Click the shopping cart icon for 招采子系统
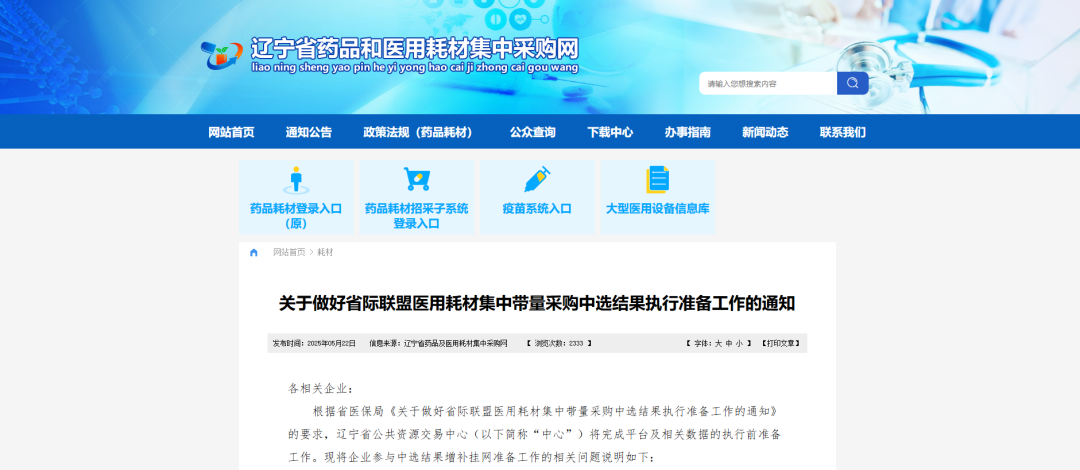This screenshot has height=470, width=1080. point(417,179)
